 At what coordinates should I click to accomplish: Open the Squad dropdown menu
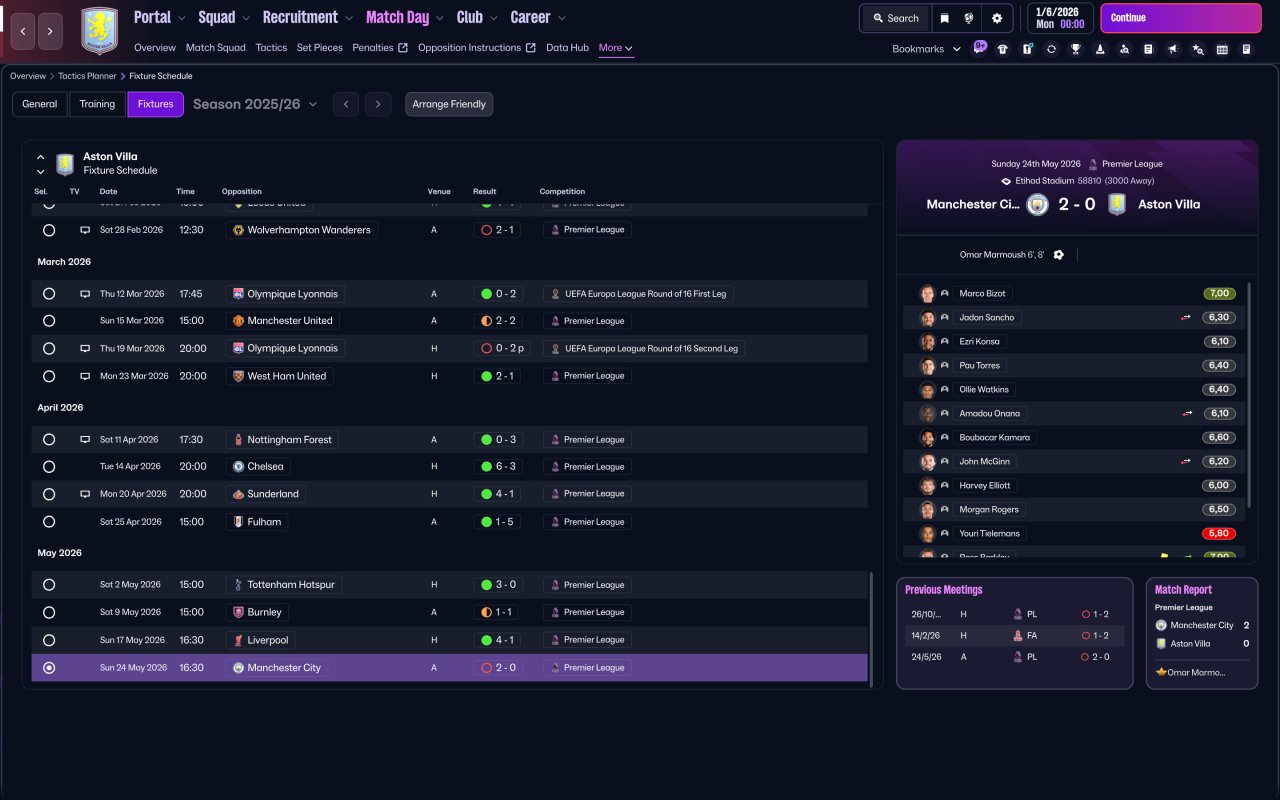[x=224, y=17]
